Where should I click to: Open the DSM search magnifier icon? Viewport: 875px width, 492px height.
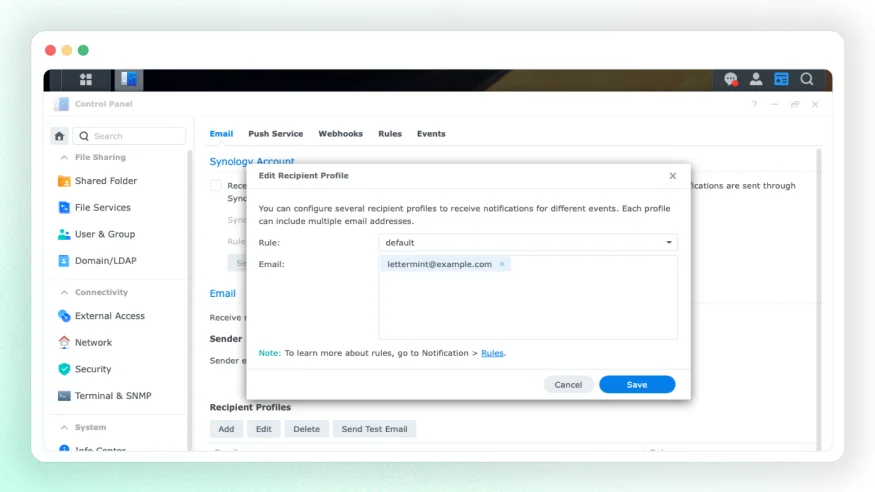(806, 79)
